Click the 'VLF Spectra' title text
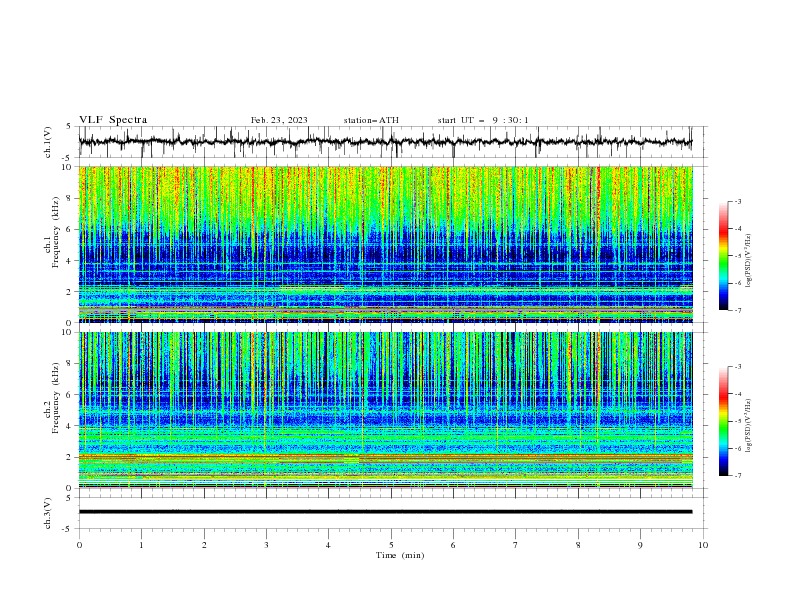Screen dimensions: 792x612 click(113, 120)
